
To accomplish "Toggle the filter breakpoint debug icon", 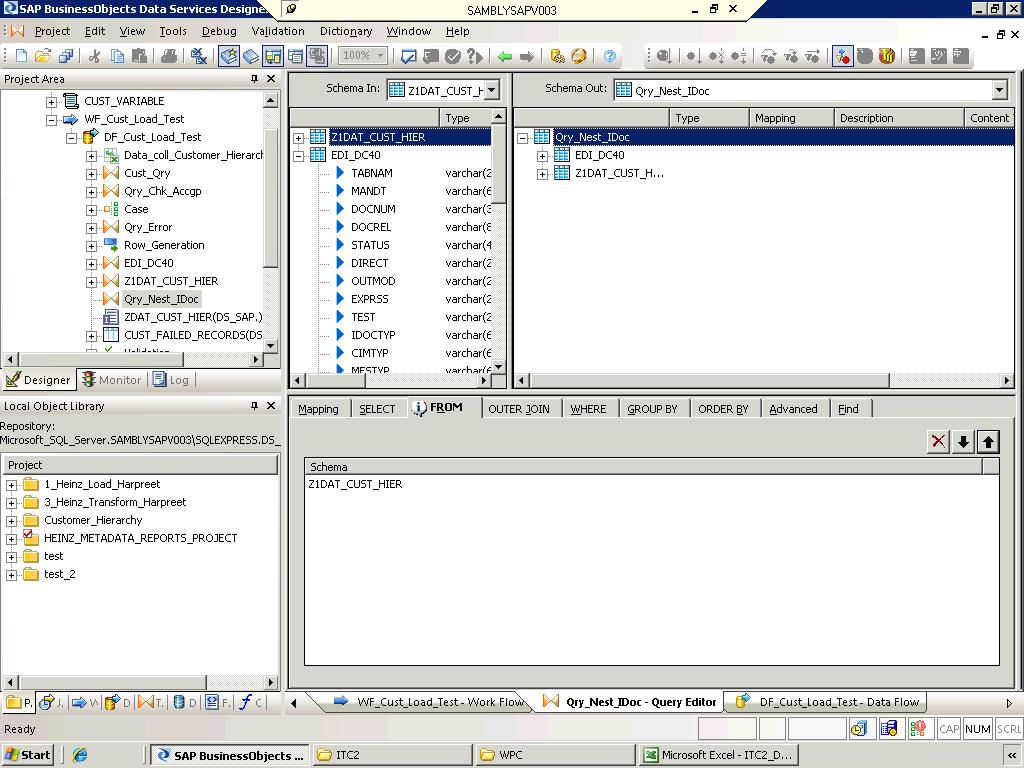I will 842,56.
